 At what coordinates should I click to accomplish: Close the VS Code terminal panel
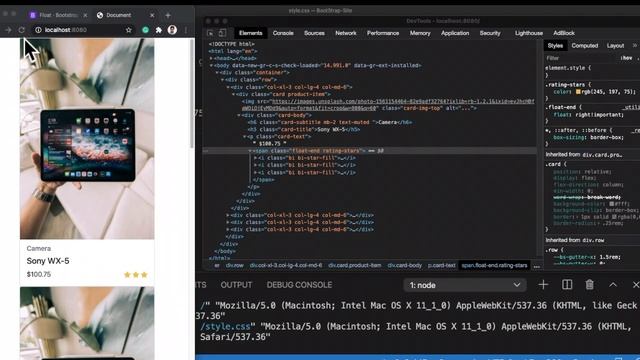point(635,285)
